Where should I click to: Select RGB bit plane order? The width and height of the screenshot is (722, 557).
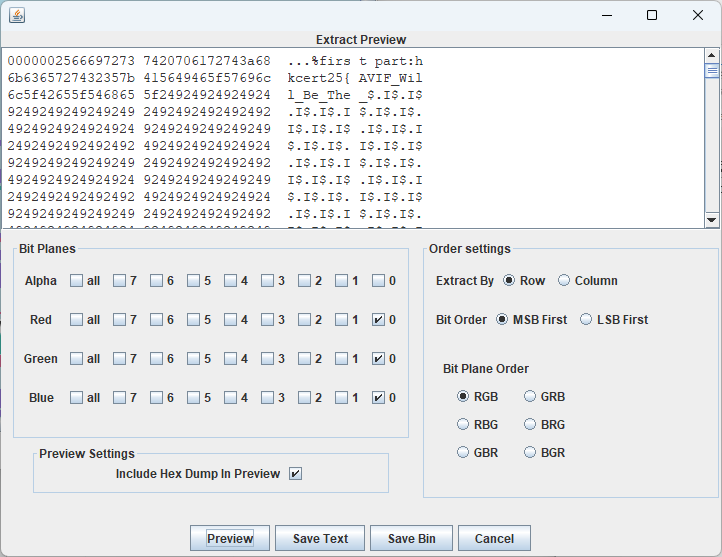click(463, 396)
